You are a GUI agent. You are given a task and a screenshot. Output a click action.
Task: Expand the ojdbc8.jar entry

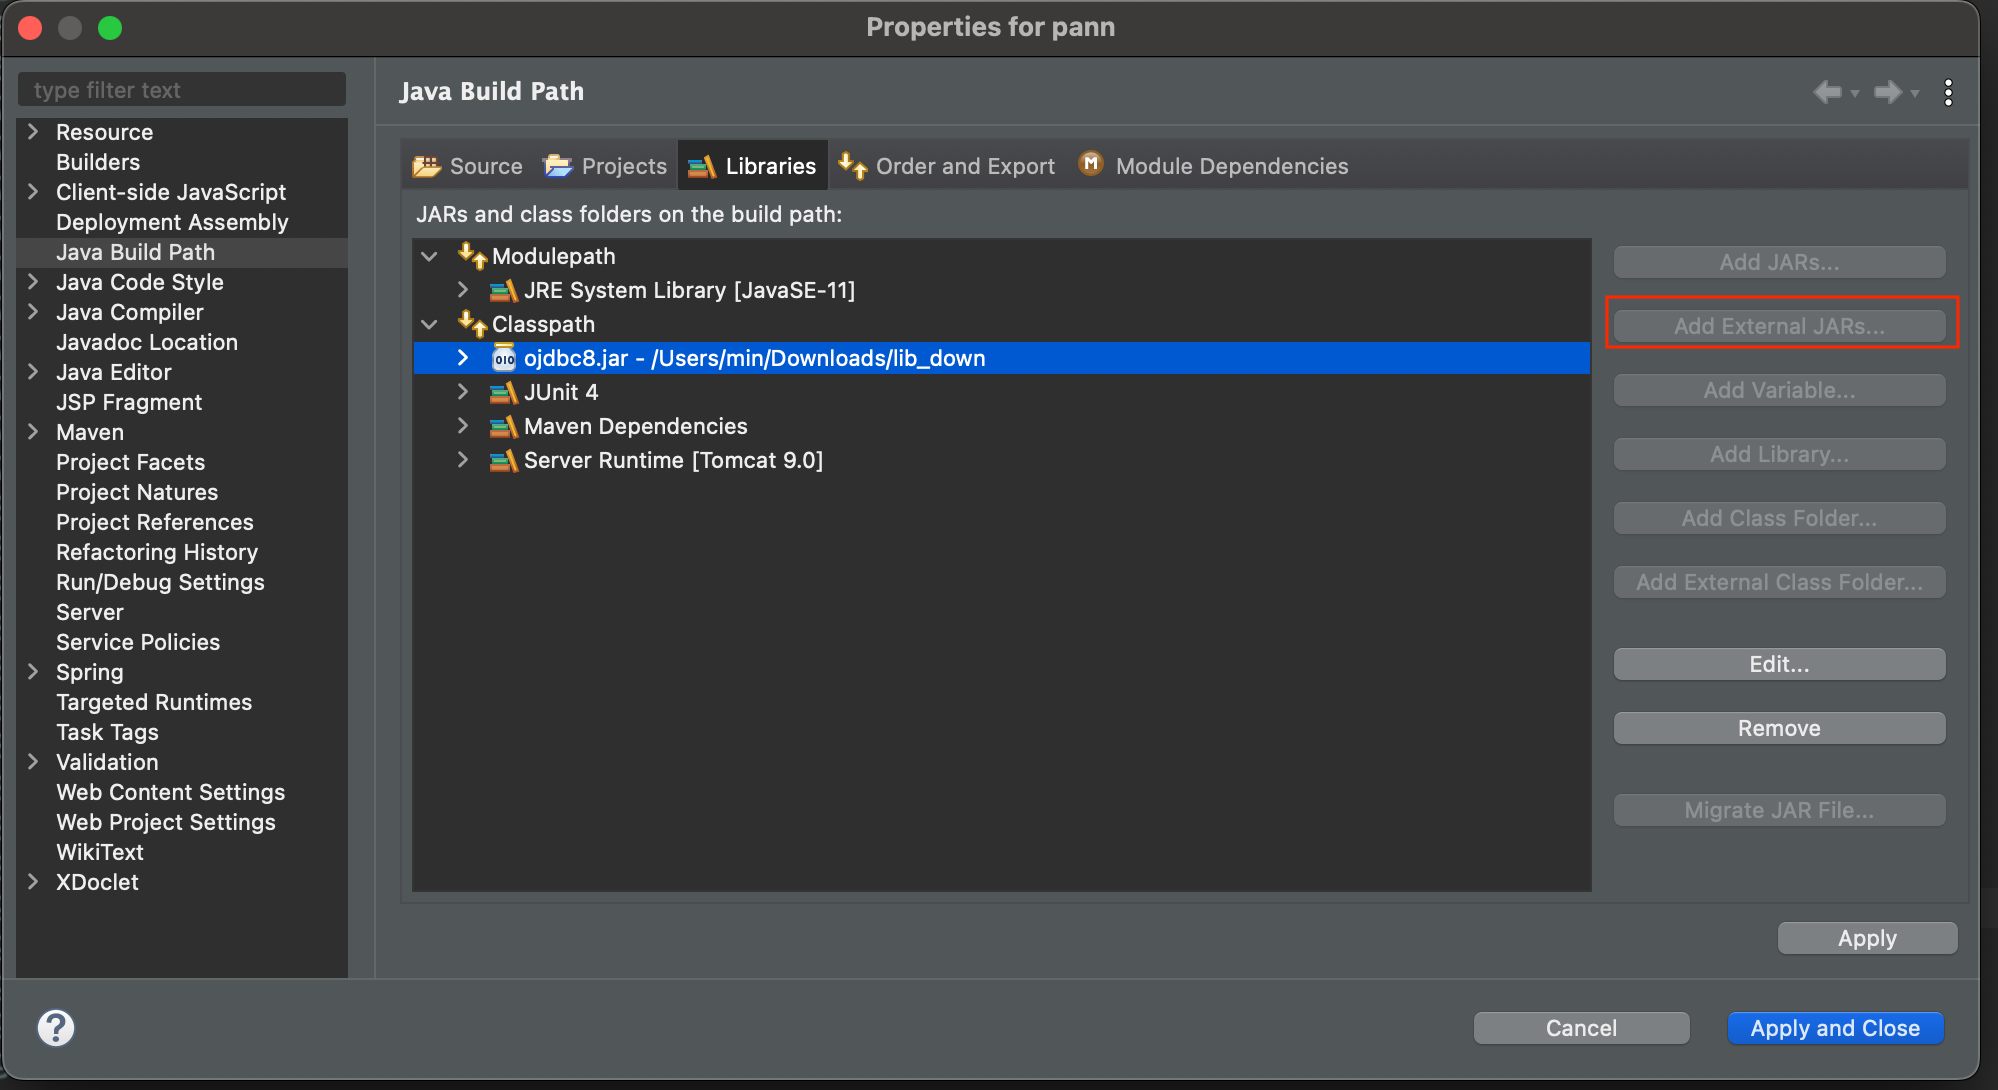[462, 358]
